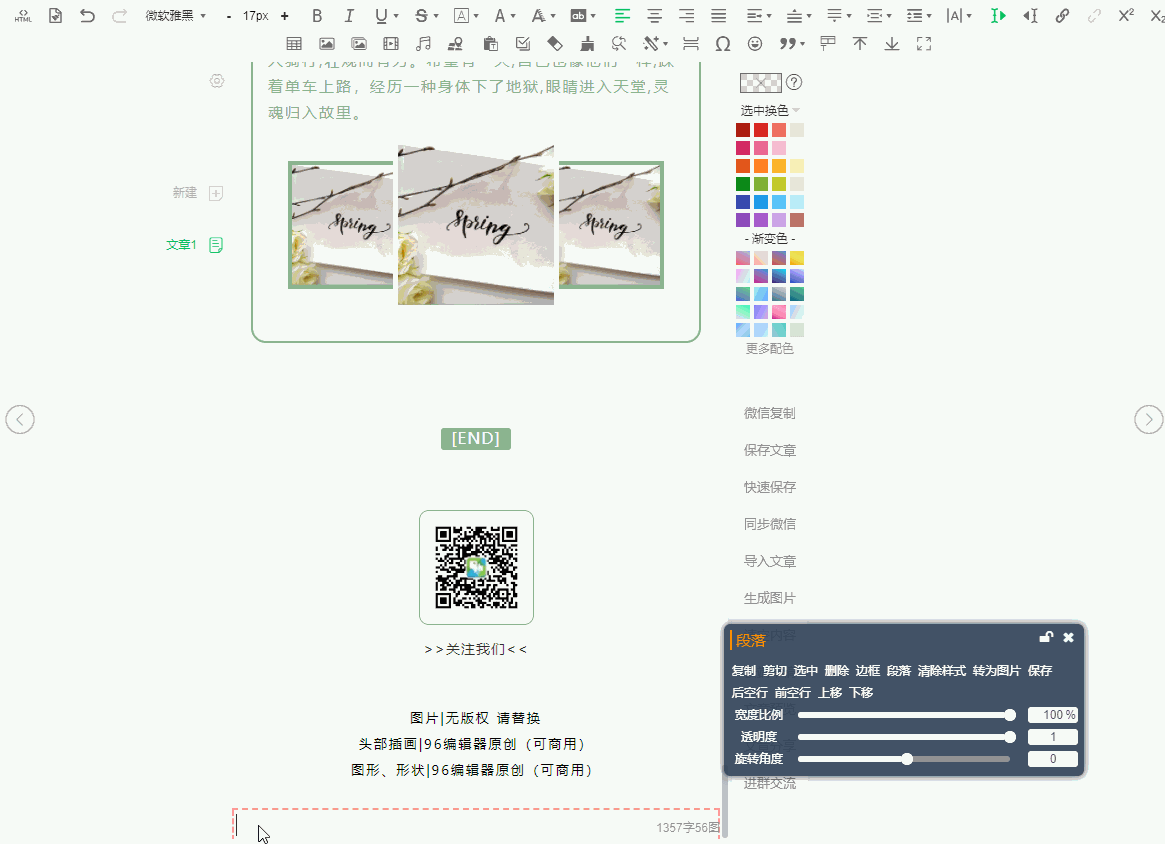Pick the dark green color swatch
The image size is (1165, 844).
coord(743,184)
